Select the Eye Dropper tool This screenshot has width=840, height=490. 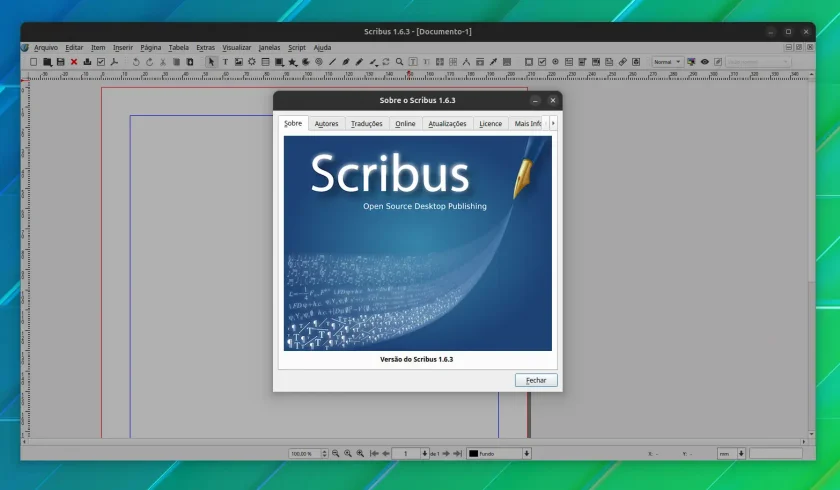click(x=493, y=62)
